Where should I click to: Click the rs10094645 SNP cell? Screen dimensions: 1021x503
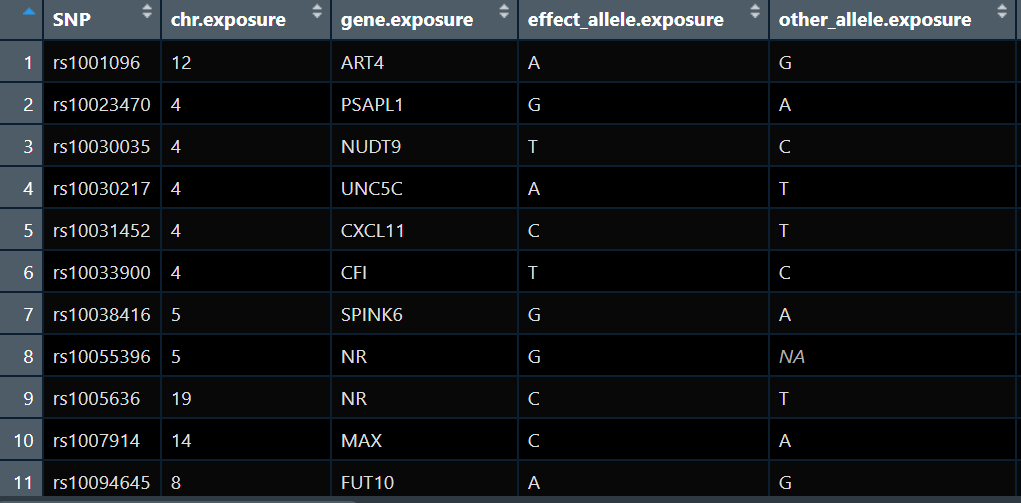[x=102, y=483]
